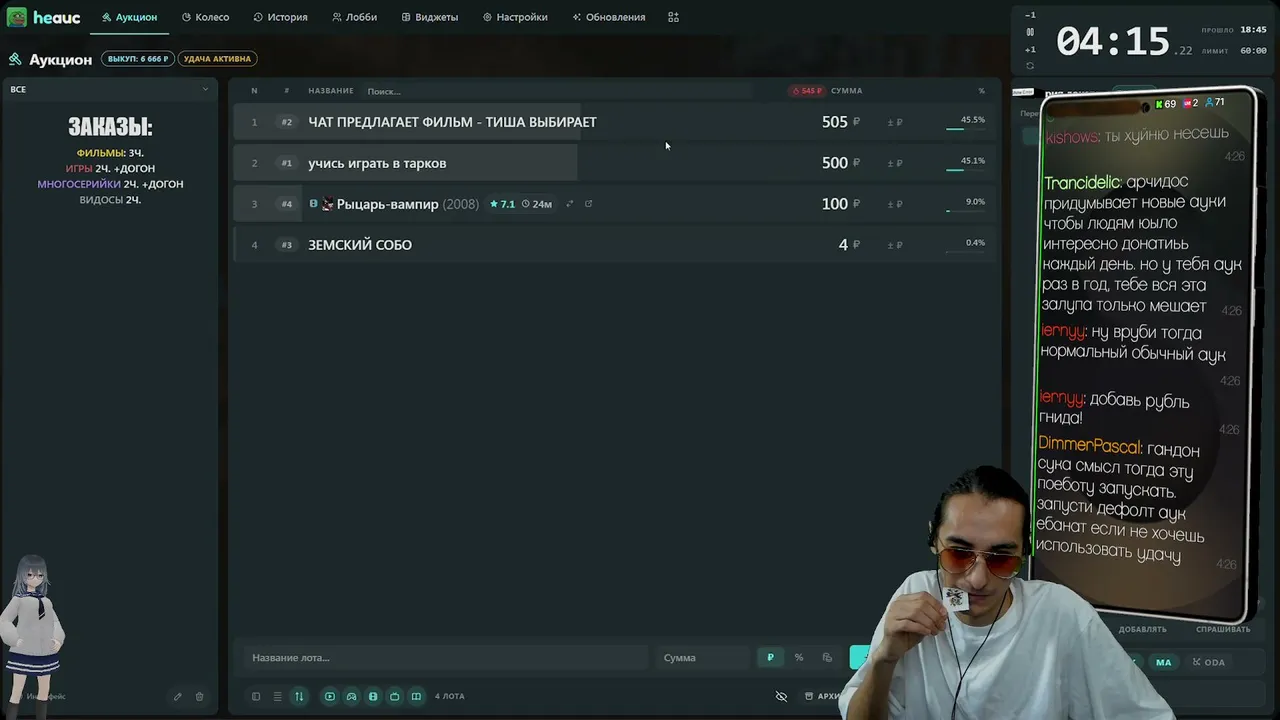The image size is (1280, 720).
Task: Toggle the film strip category filter
Action: [373, 696]
